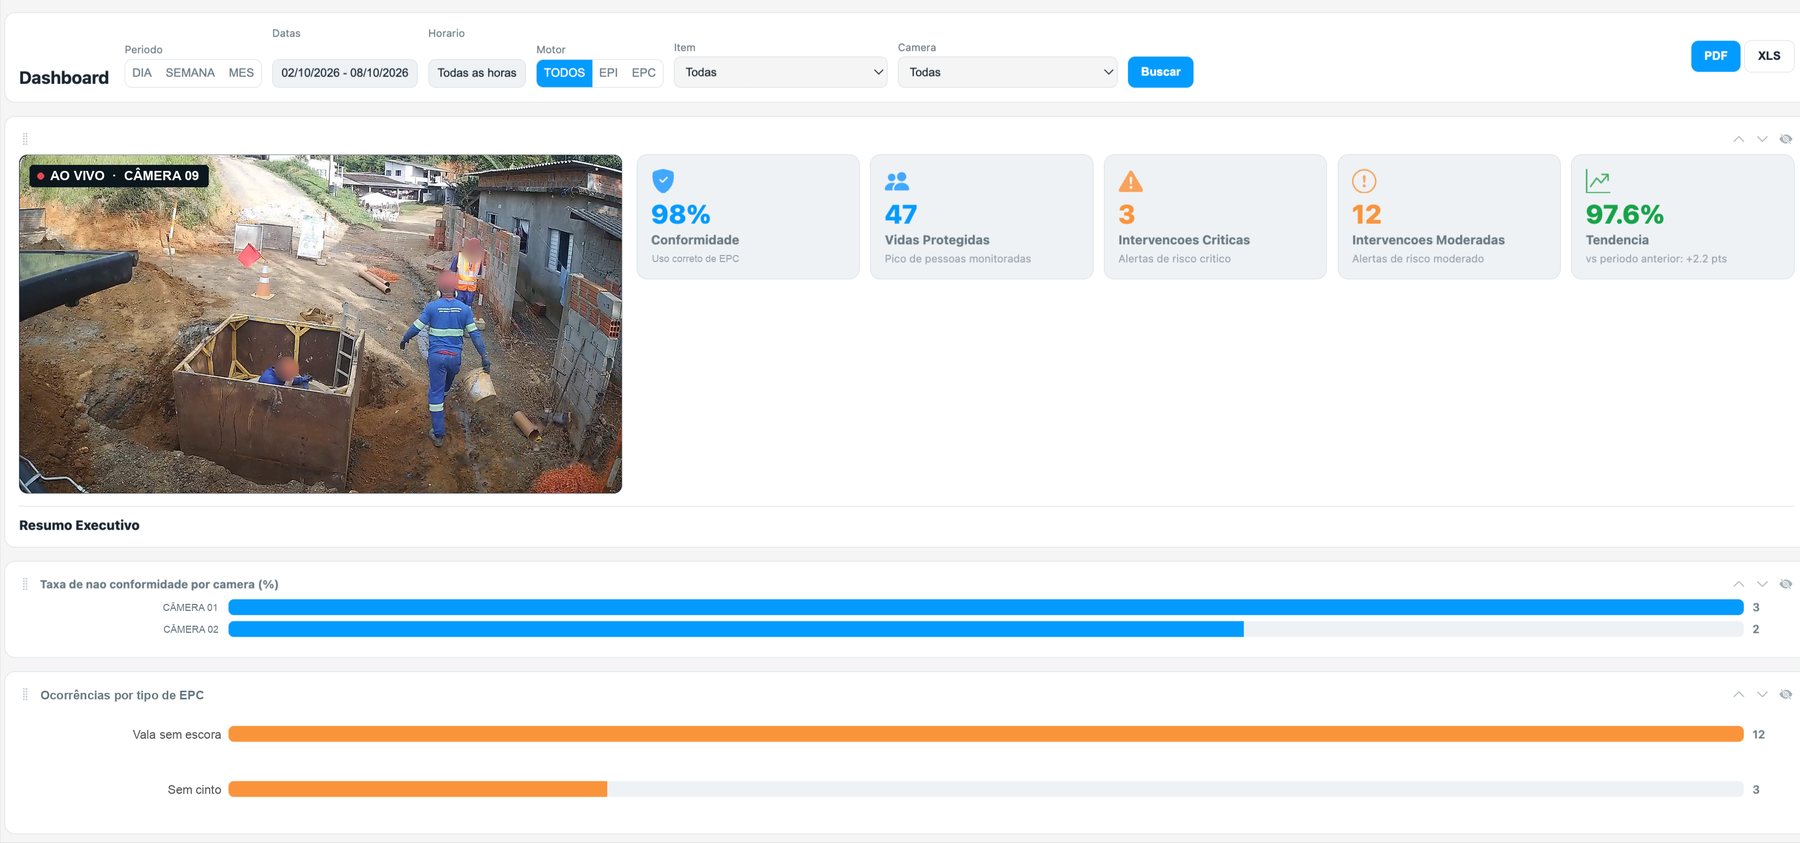
Task: Click drag handle beside Ocorrências por tipo de EPC
Action: pyautogui.click(x=25, y=694)
